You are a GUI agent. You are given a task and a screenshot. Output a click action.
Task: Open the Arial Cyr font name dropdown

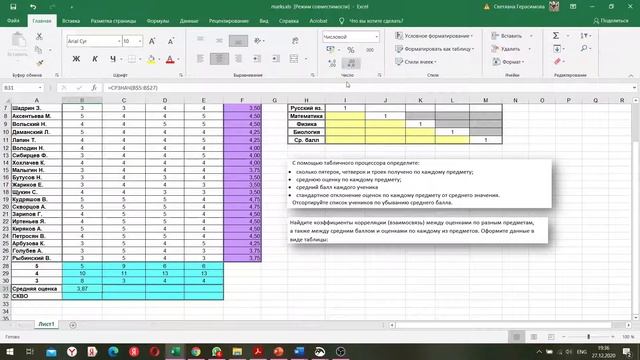(x=119, y=41)
